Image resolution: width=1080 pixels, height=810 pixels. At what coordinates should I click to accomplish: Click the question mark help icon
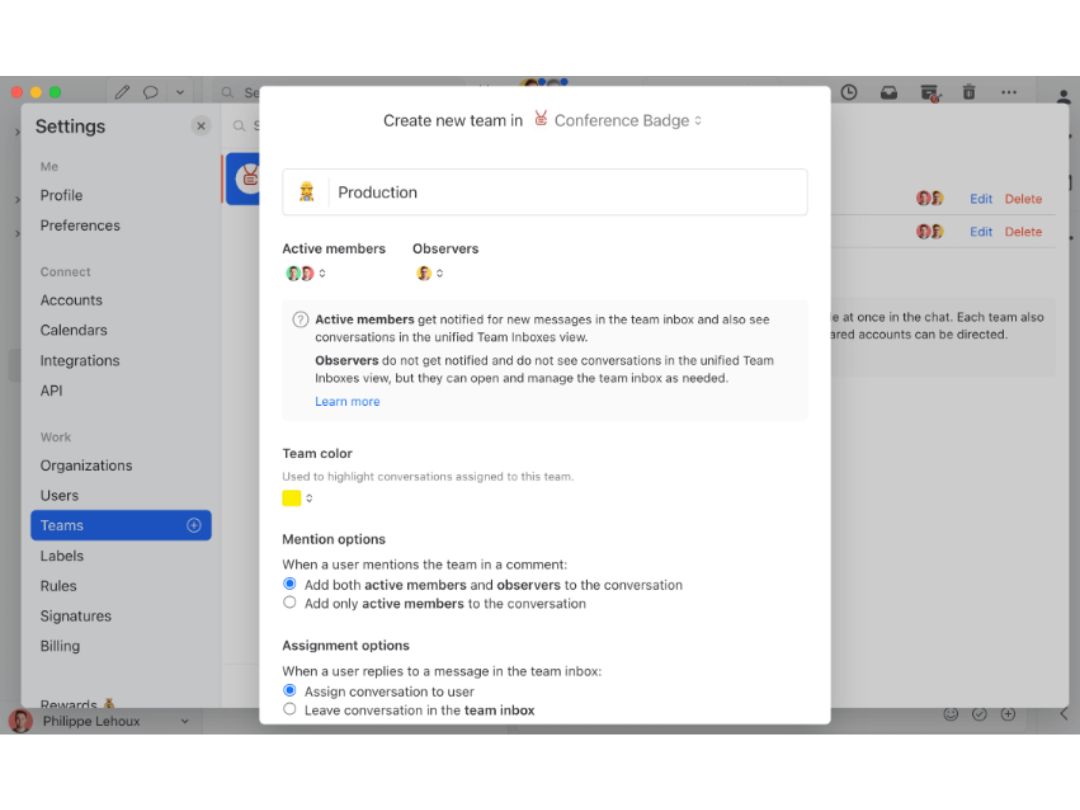(x=300, y=320)
